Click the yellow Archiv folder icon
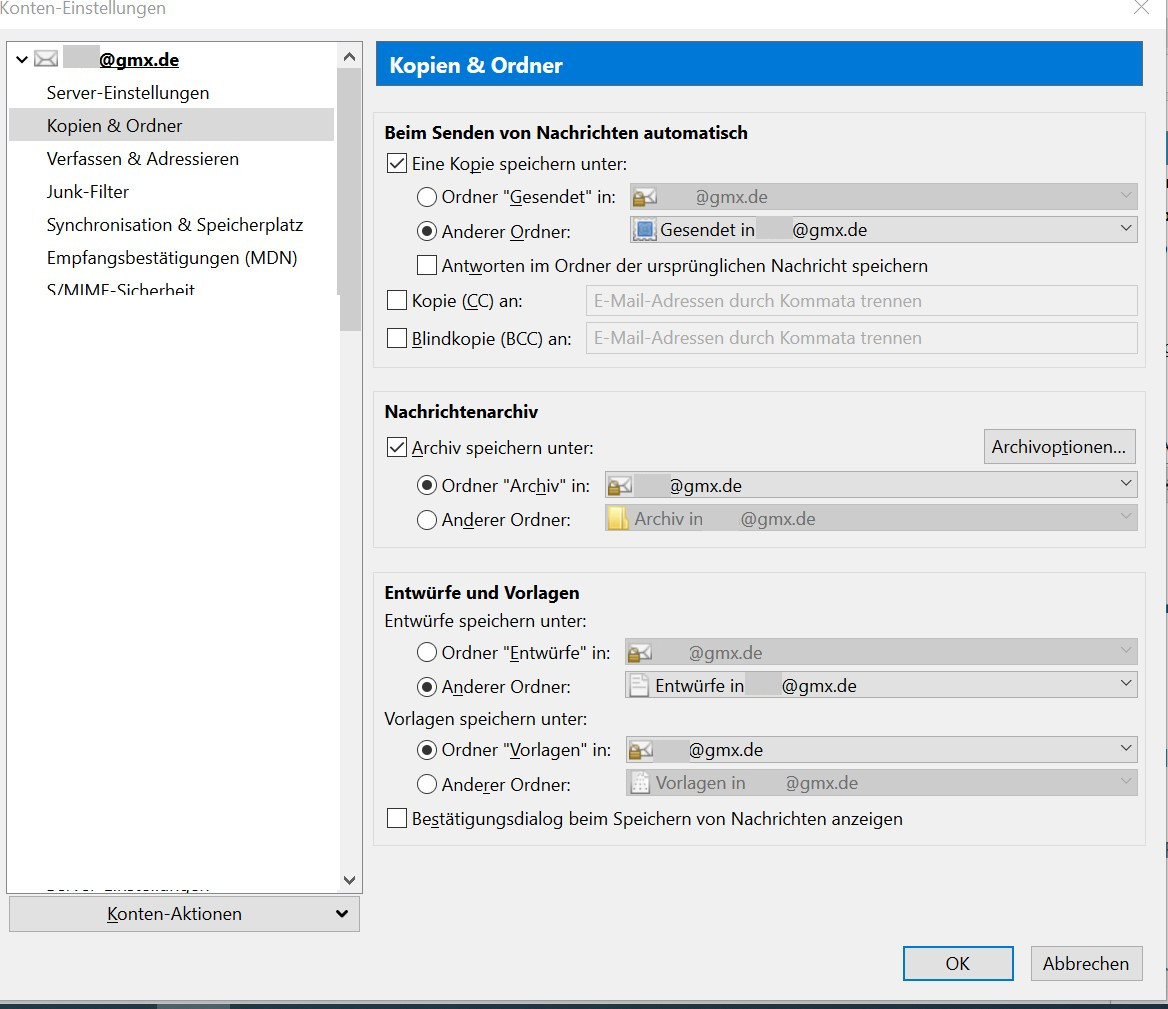This screenshot has width=1168, height=1009. pyautogui.click(x=619, y=519)
